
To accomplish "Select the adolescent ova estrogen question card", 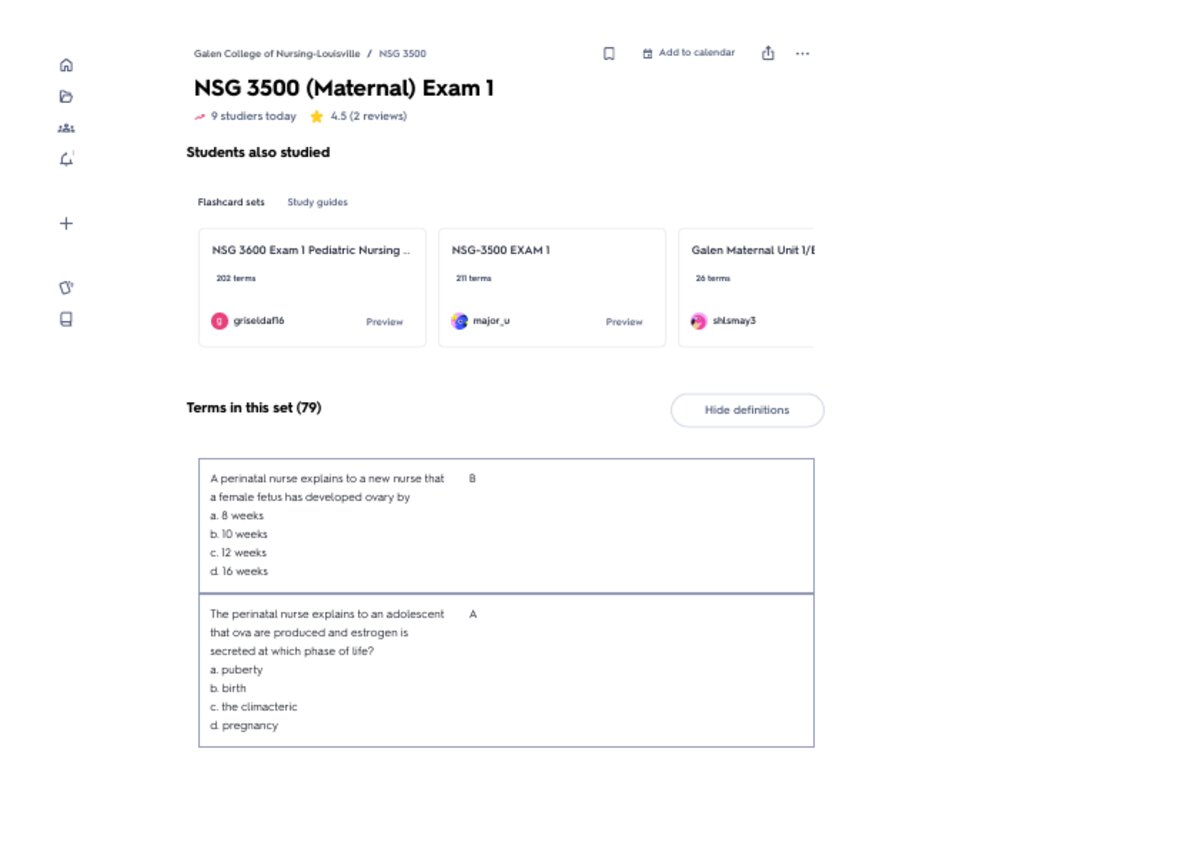I will 506,670.
